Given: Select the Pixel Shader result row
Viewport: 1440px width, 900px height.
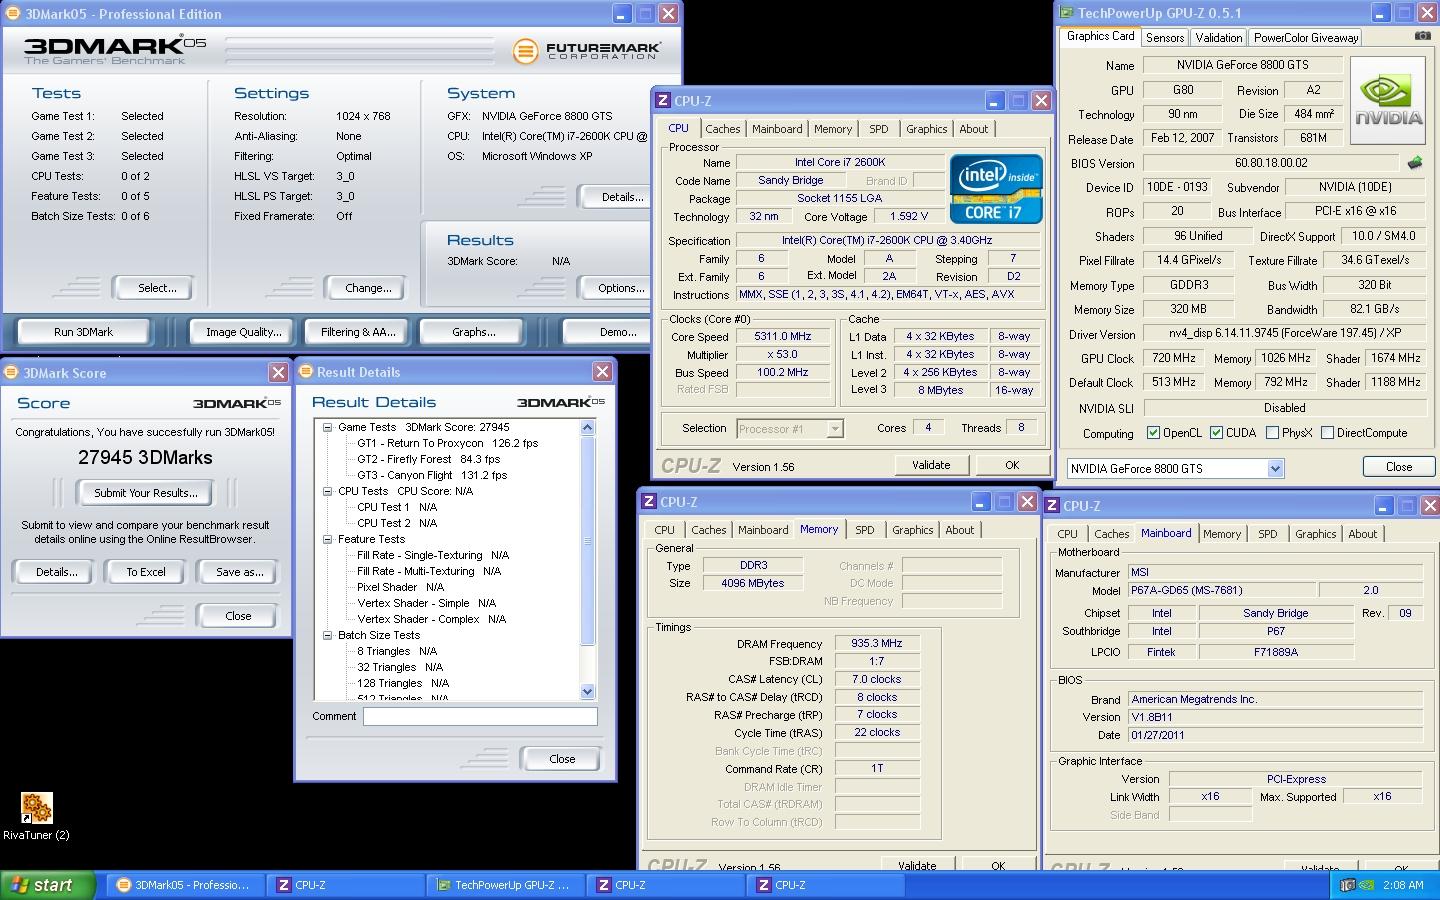Looking at the screenshot, I should point(400,587).
